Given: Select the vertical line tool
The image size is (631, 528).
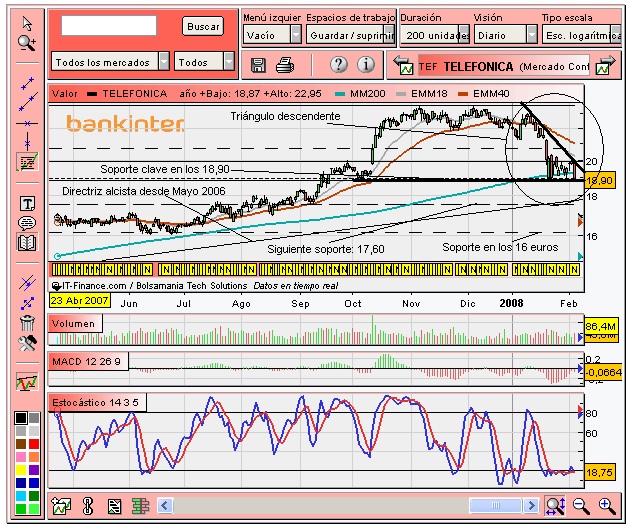Looking at the screenshot, I should (x=27, y=142).
